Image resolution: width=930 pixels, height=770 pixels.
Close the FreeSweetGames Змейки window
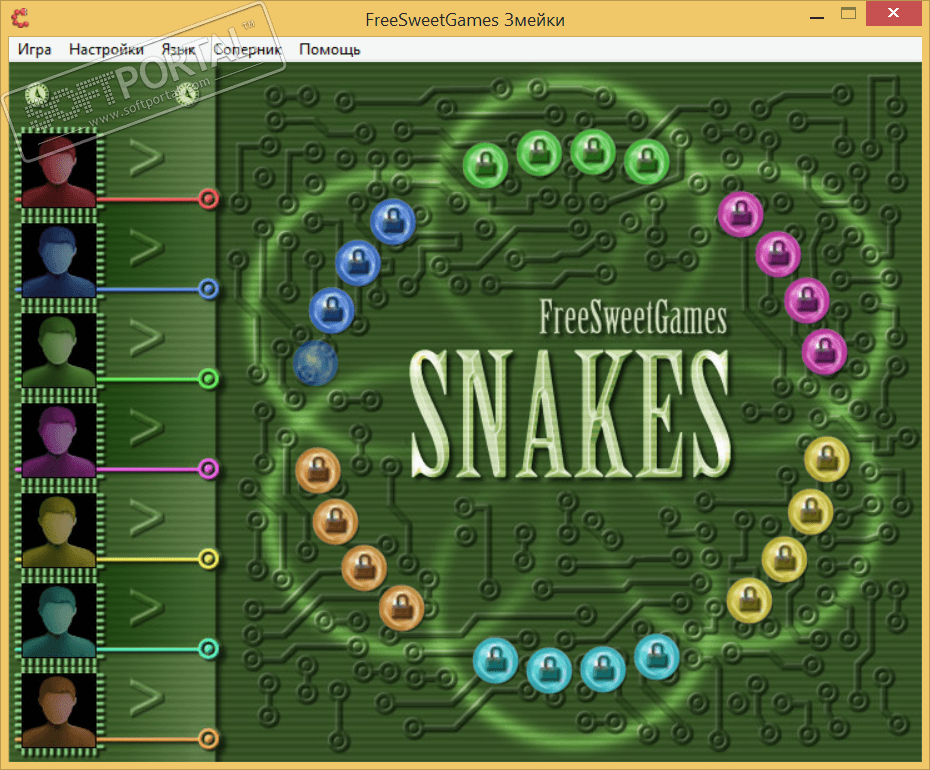[x=893, y=14]
